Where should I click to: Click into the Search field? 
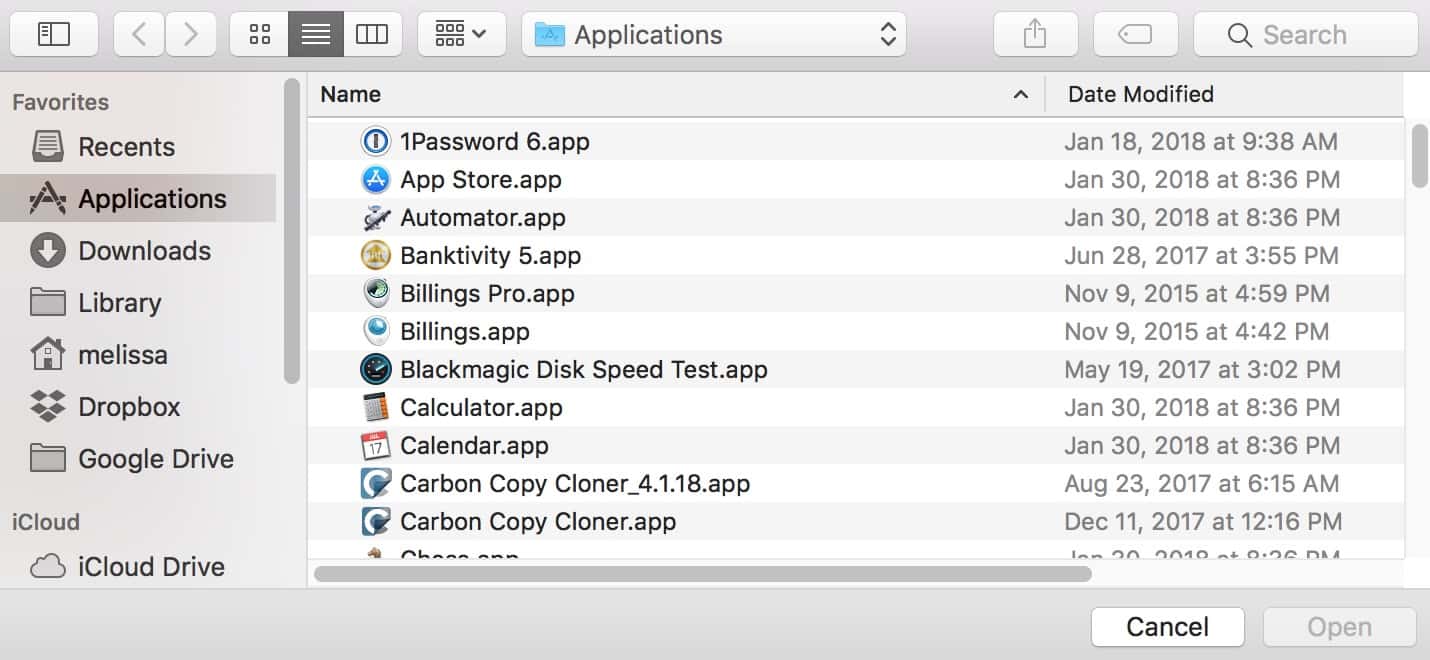coord(1305,35)
